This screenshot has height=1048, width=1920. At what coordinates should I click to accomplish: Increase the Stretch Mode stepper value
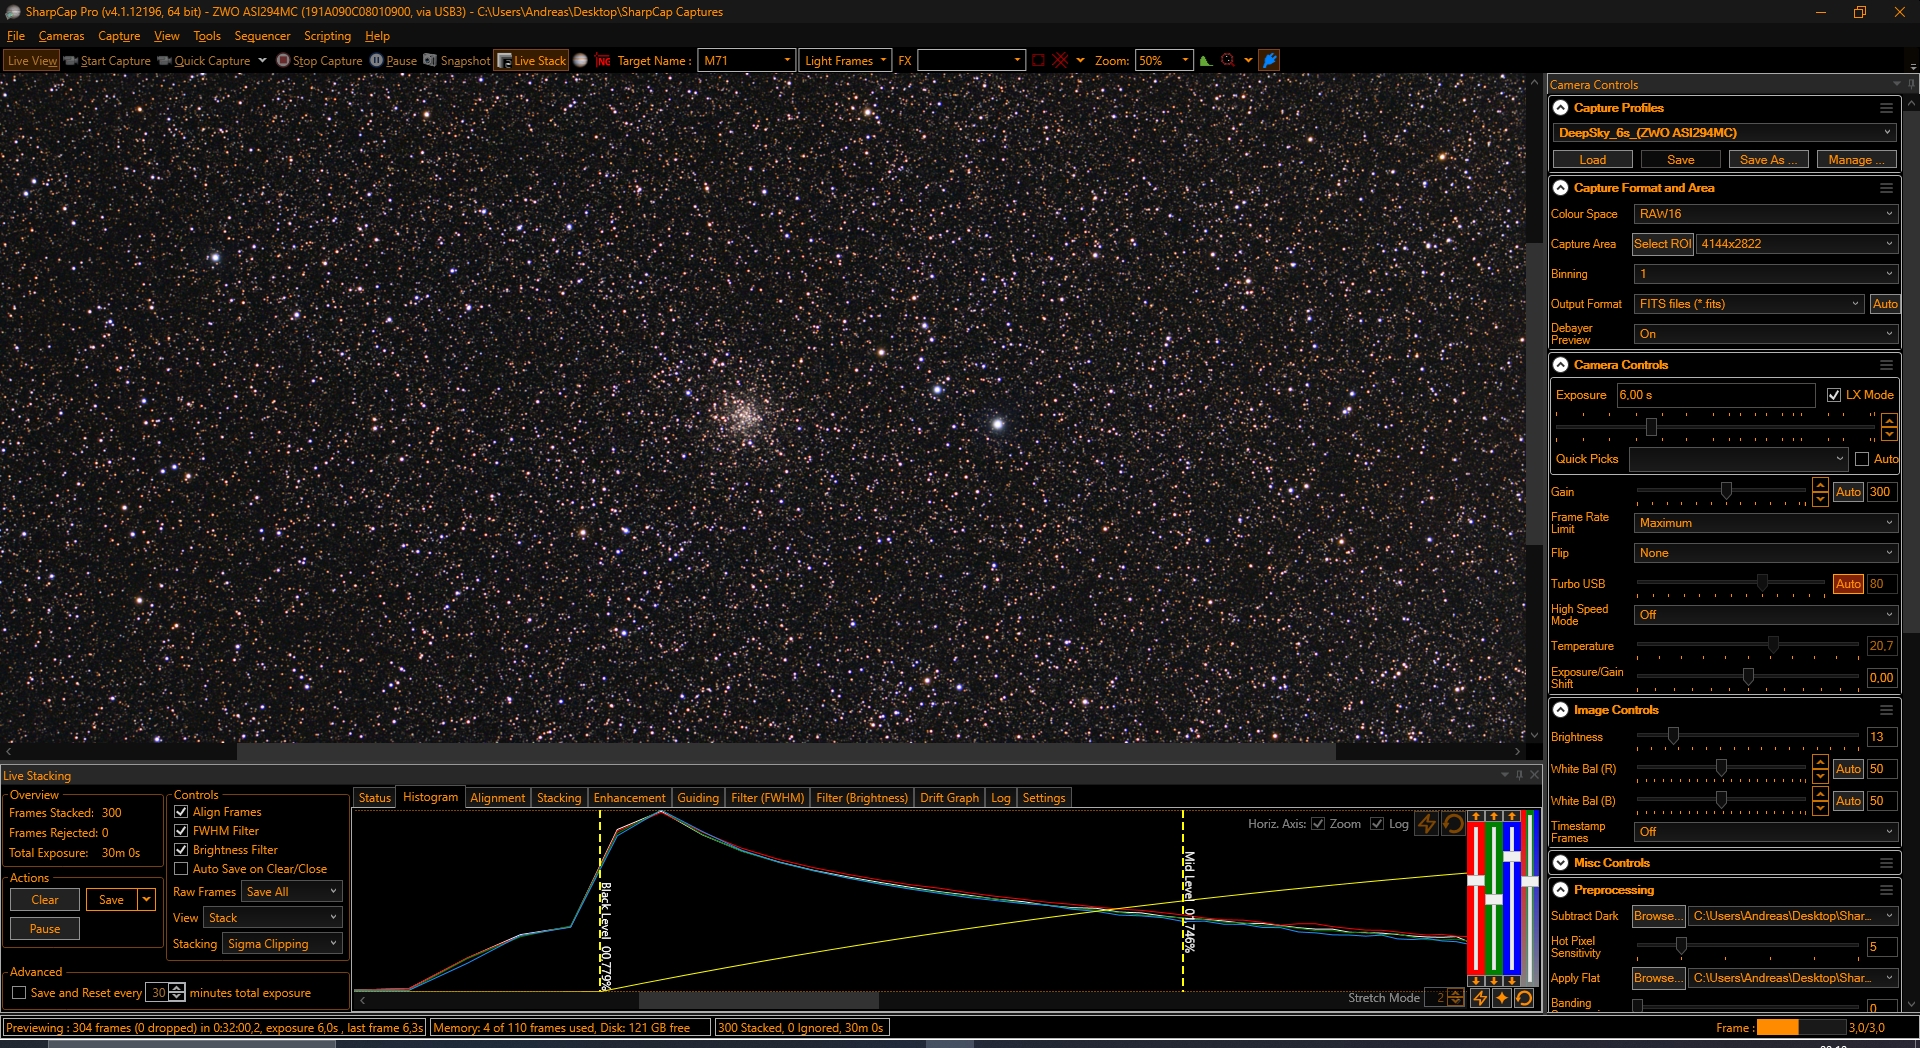[x=1456, y=993]
